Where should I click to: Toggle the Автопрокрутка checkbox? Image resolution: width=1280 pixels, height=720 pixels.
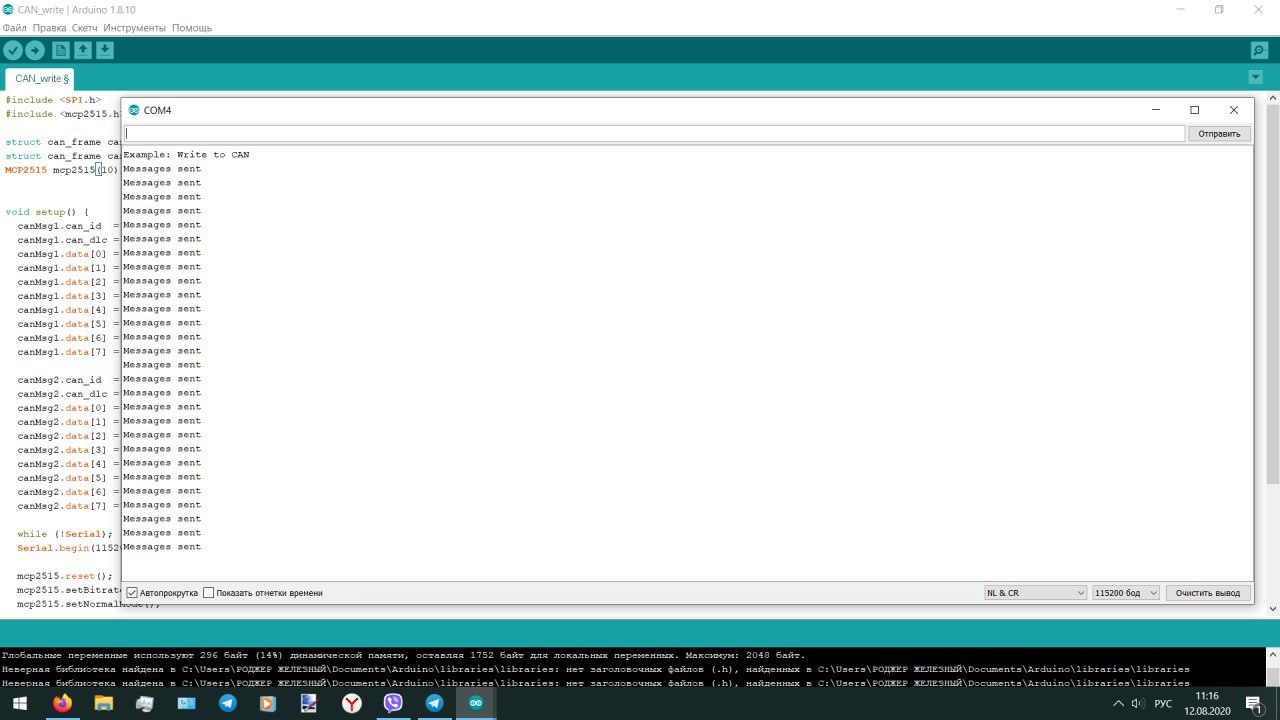(132, 593)
